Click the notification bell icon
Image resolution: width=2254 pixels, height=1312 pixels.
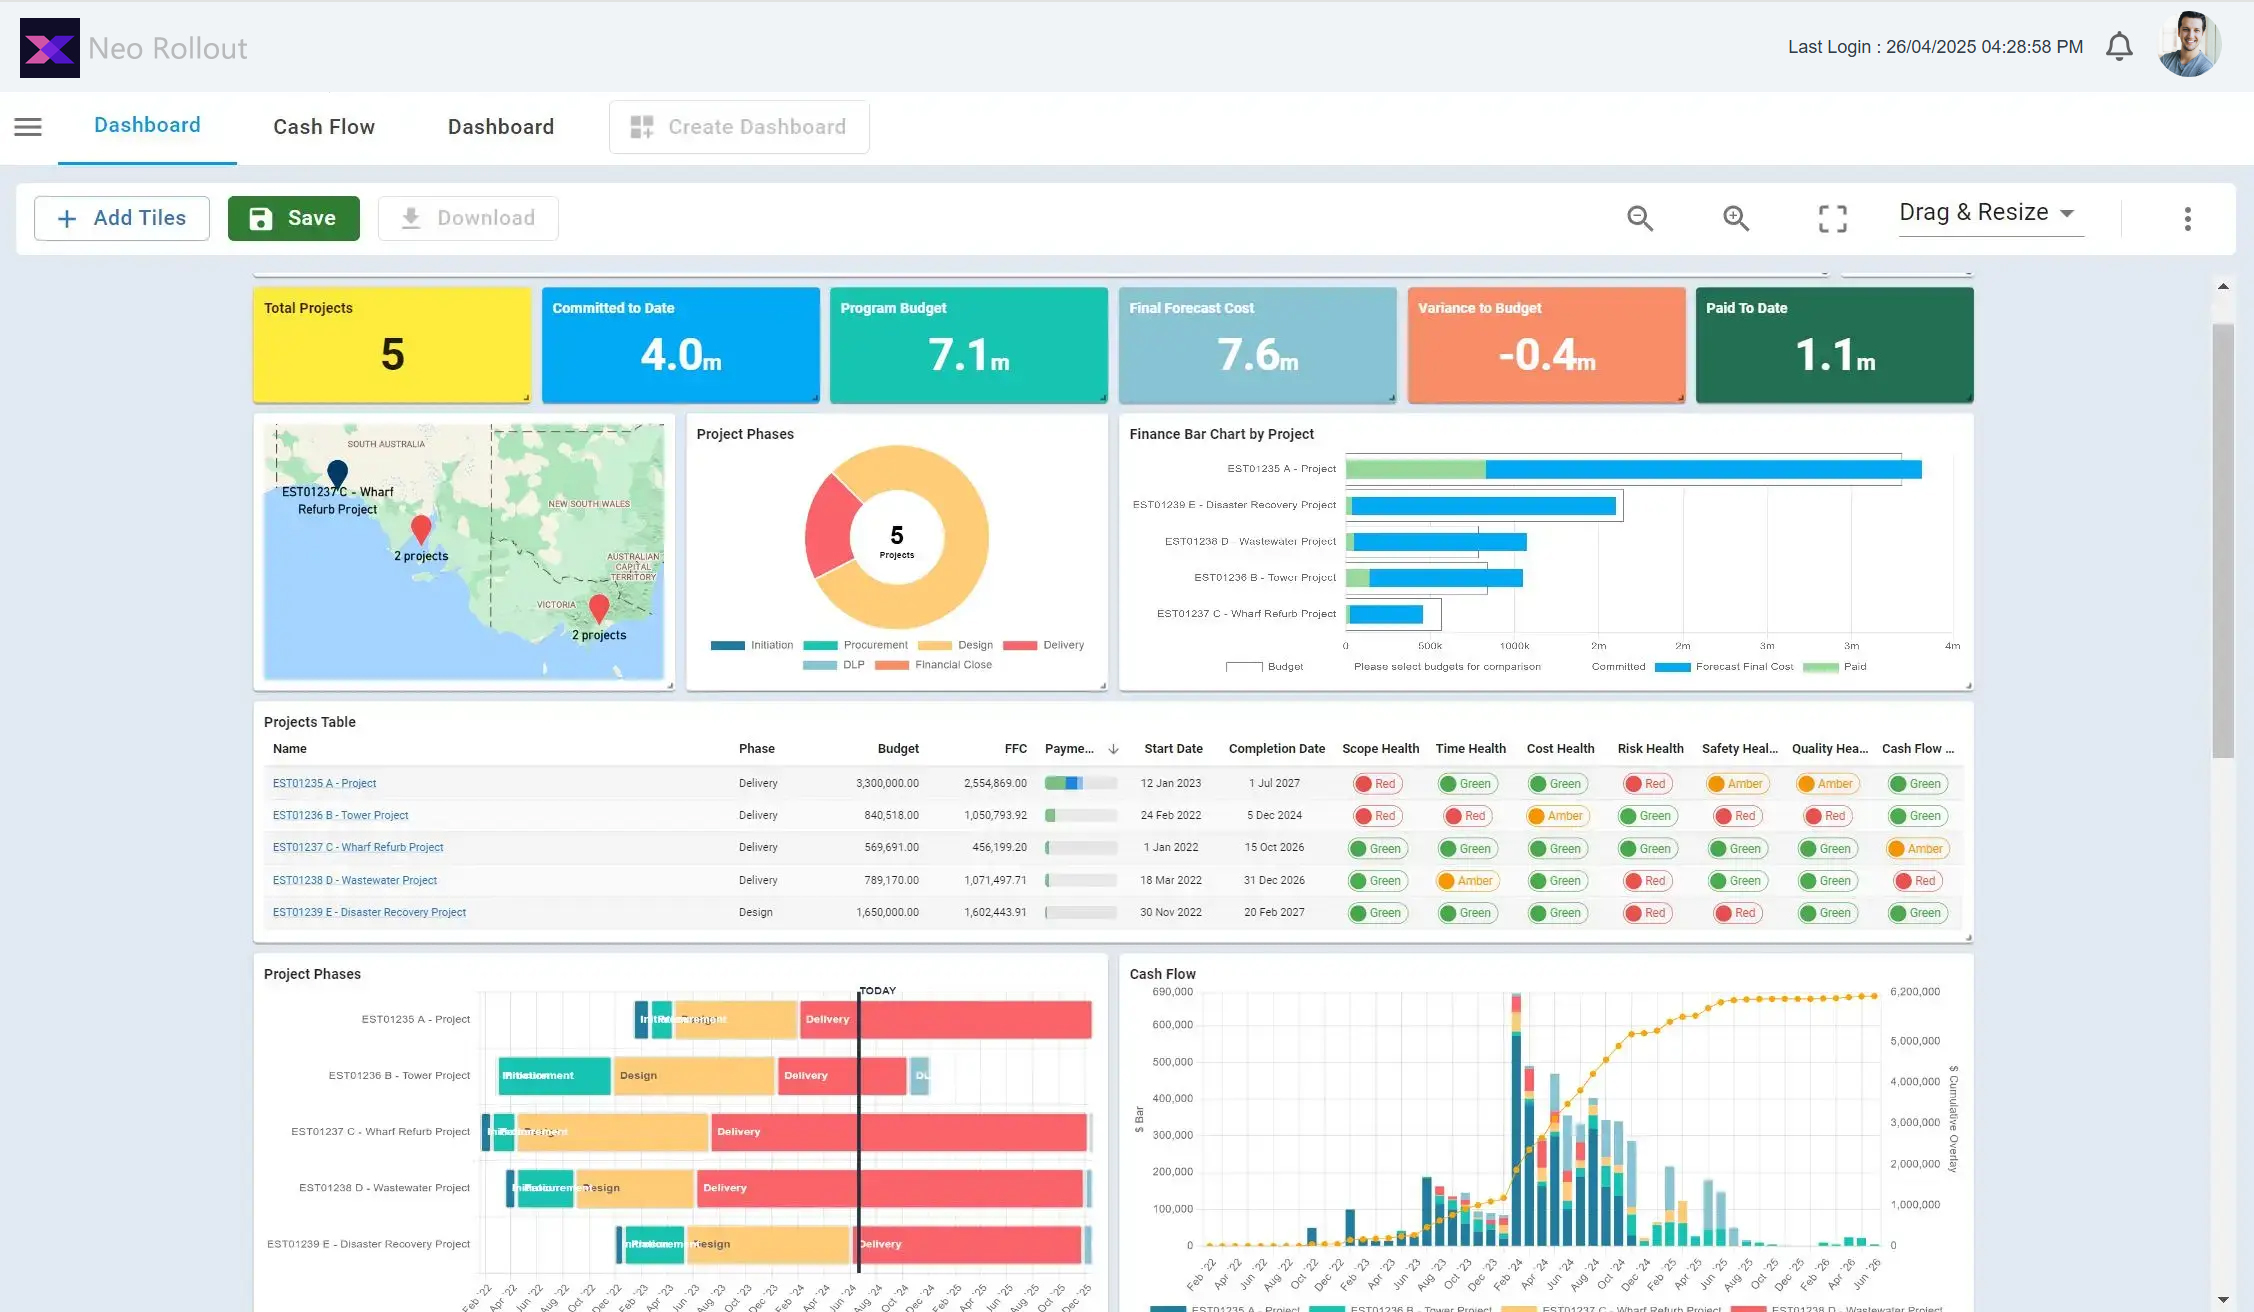click(2119, 47)
